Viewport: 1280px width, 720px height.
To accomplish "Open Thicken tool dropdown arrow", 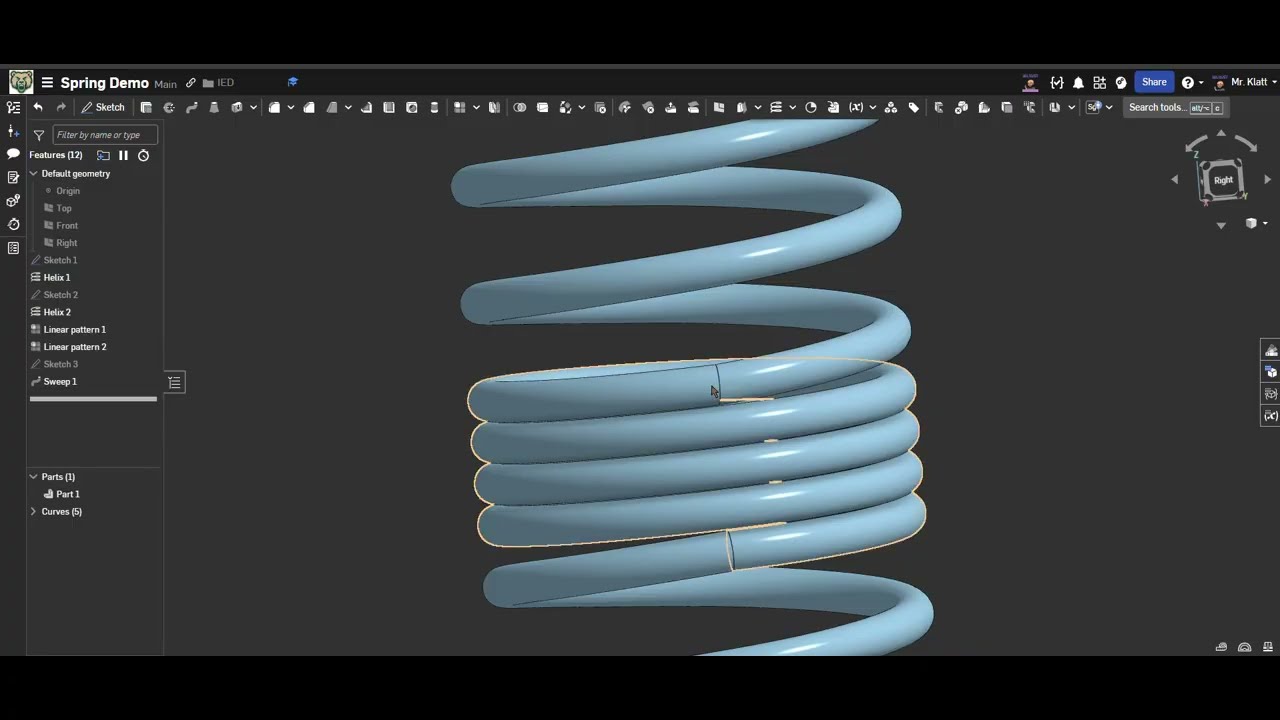I will pos(253,107).
